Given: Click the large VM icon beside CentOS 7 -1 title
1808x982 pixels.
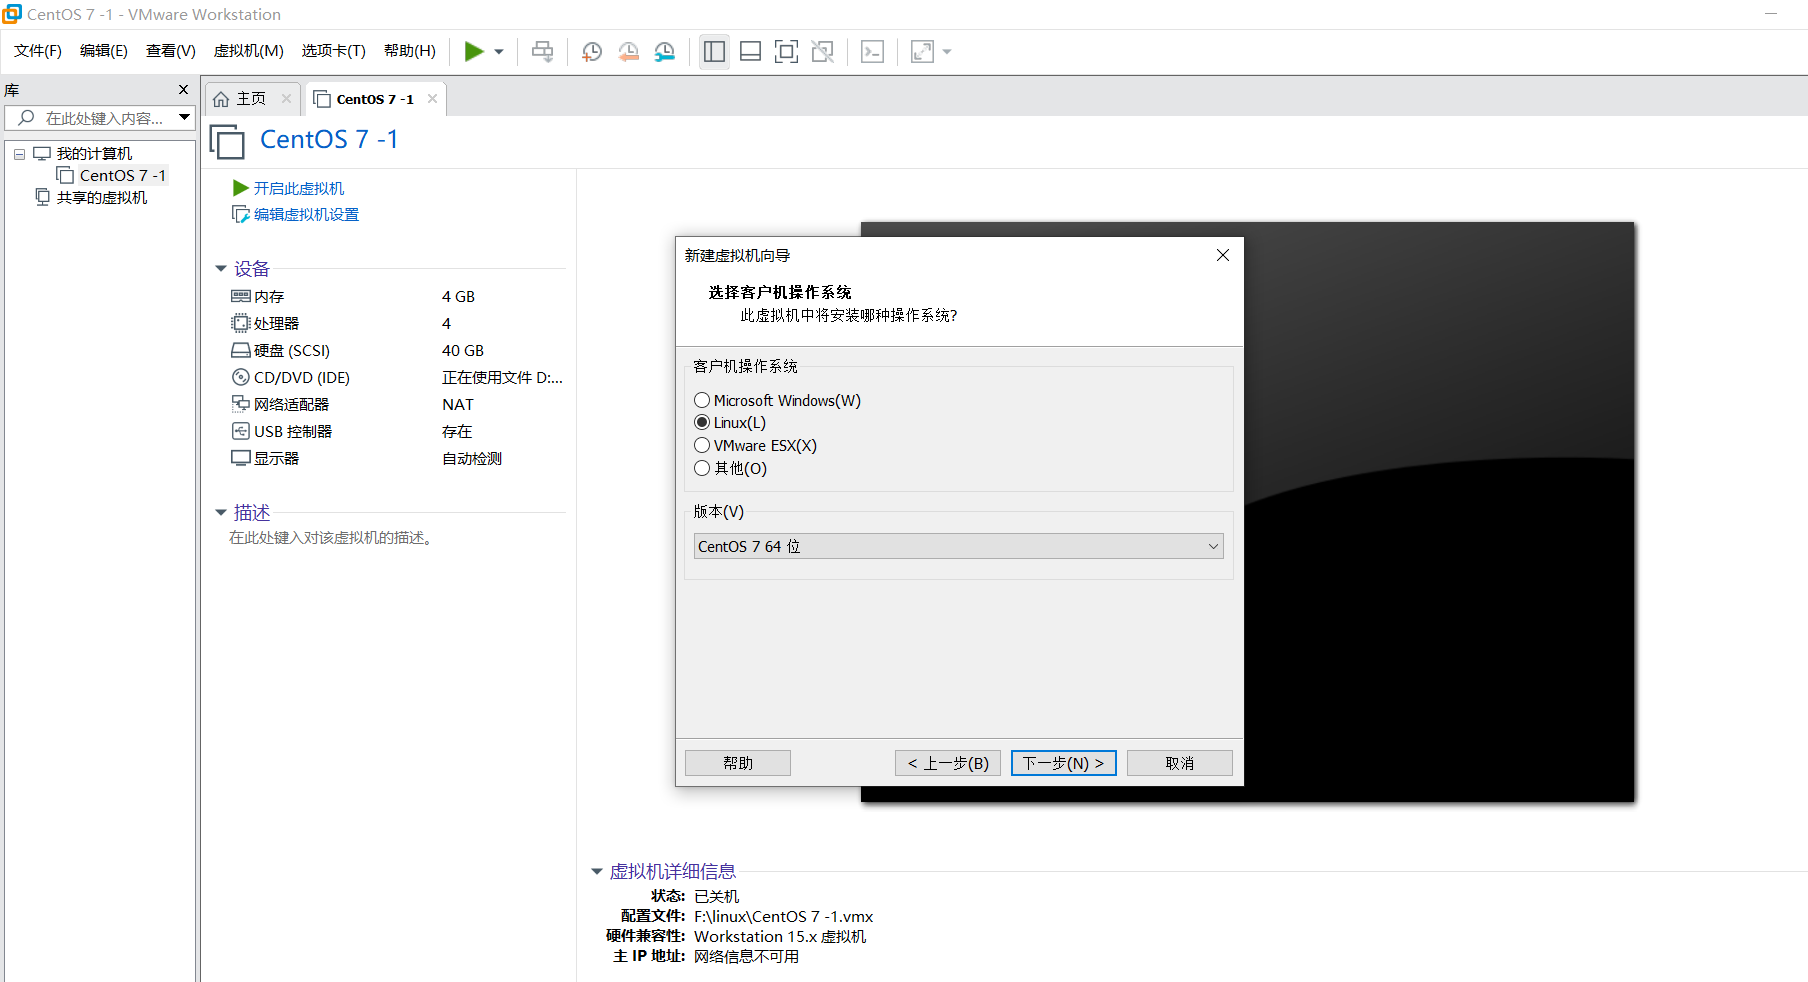Looking at the screenshot, I should click(227, 141).
